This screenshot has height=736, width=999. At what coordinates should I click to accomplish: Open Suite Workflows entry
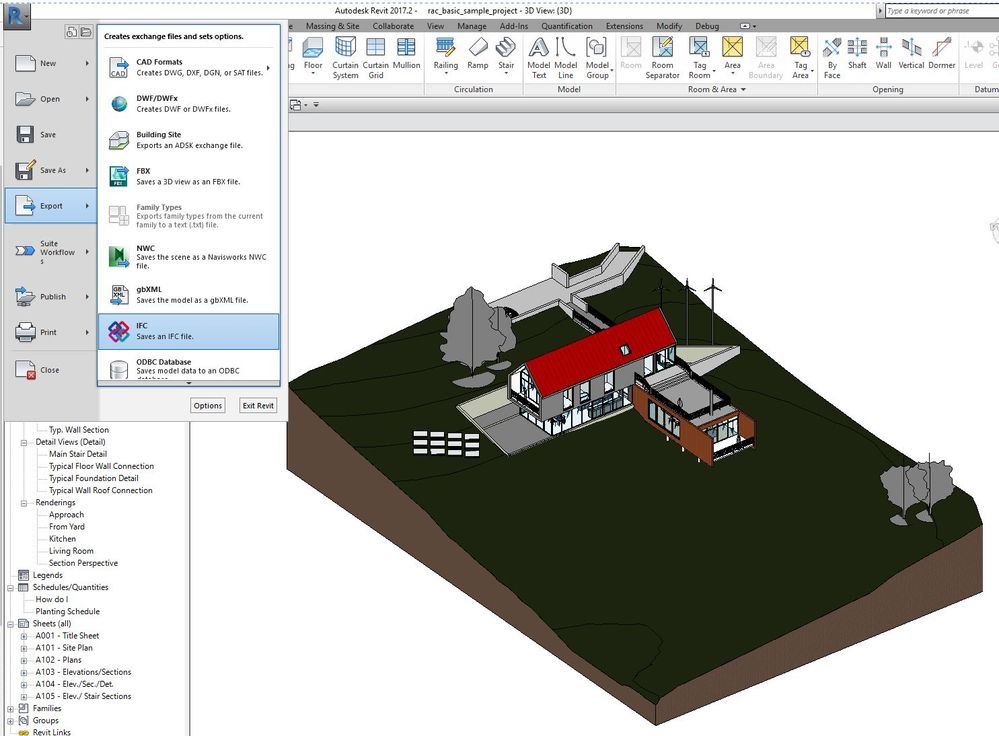click(x=50, y=252)
